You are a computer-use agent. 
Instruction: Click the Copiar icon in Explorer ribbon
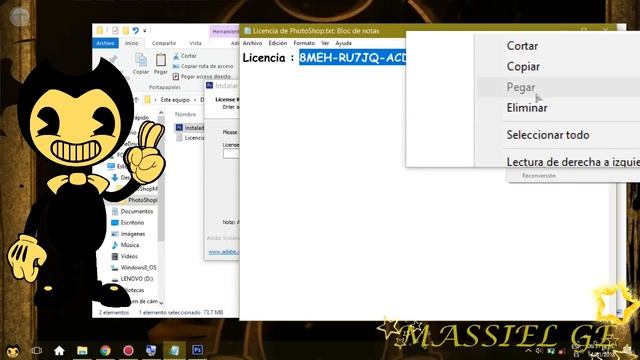coord(141,64)
